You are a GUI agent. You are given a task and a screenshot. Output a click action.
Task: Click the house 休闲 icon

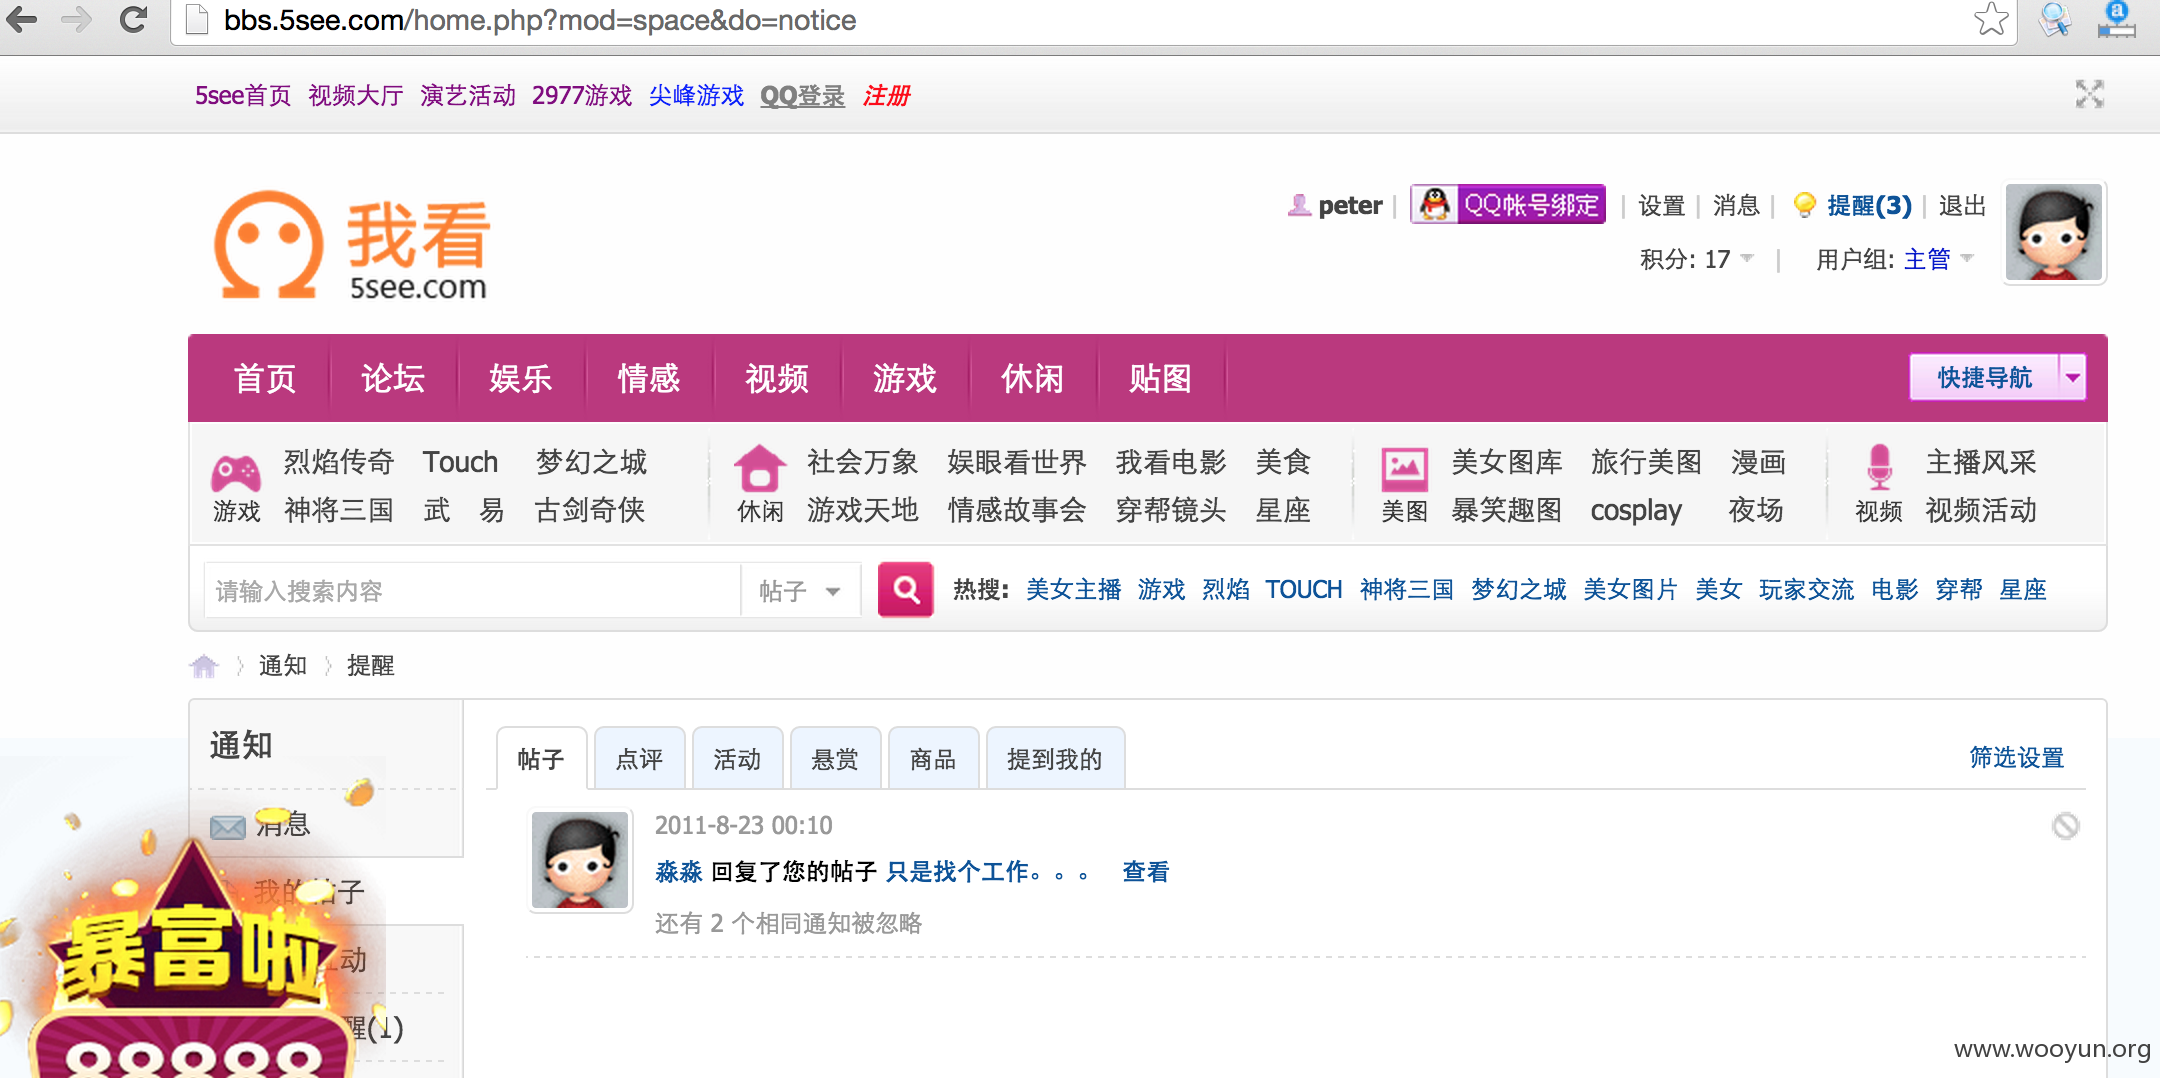(760, 468)
